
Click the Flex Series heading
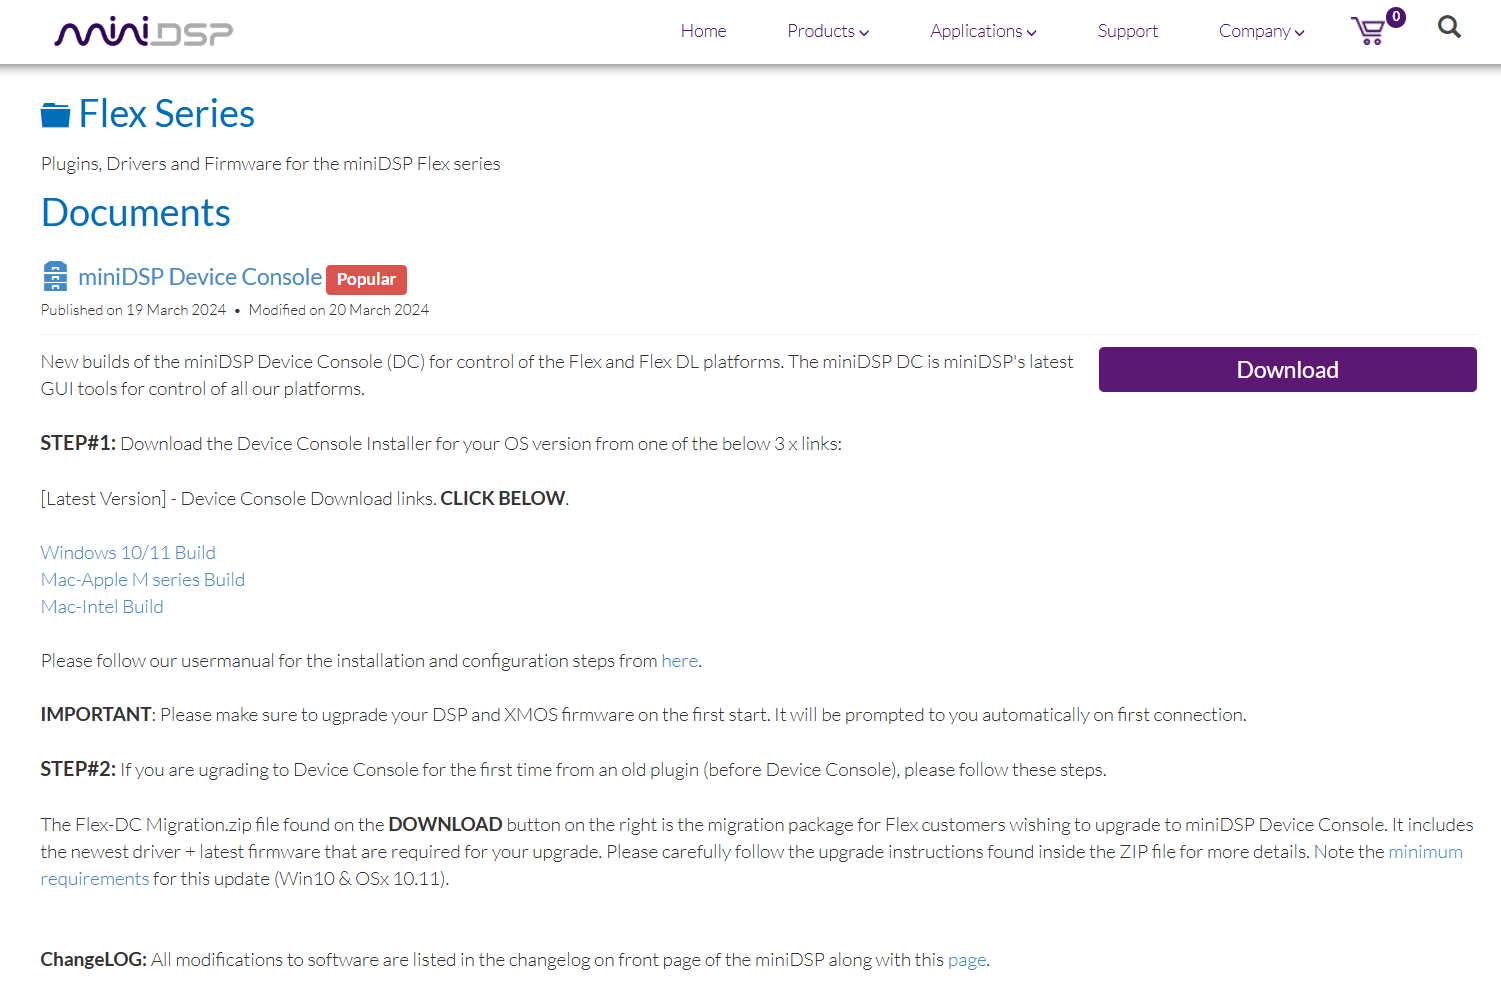coord(166,114)
